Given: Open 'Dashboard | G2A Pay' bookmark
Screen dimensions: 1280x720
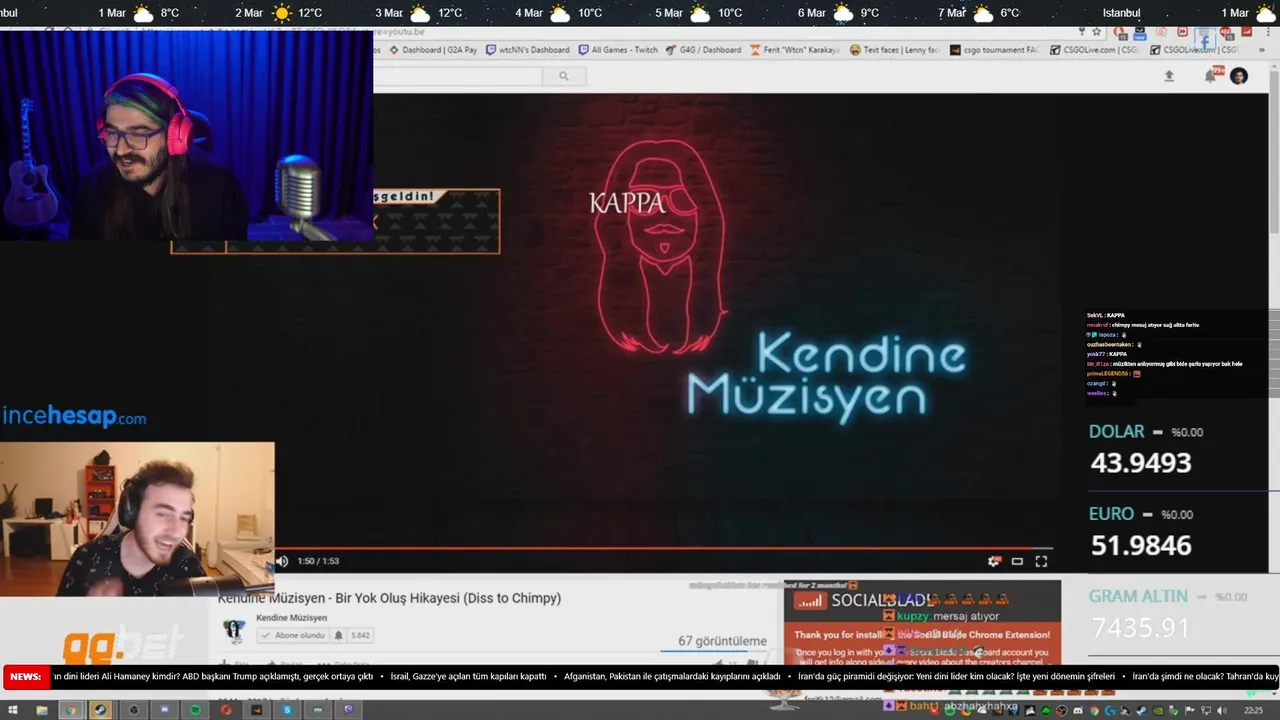Looking at the screenshot, I should (x=433, y=50).
